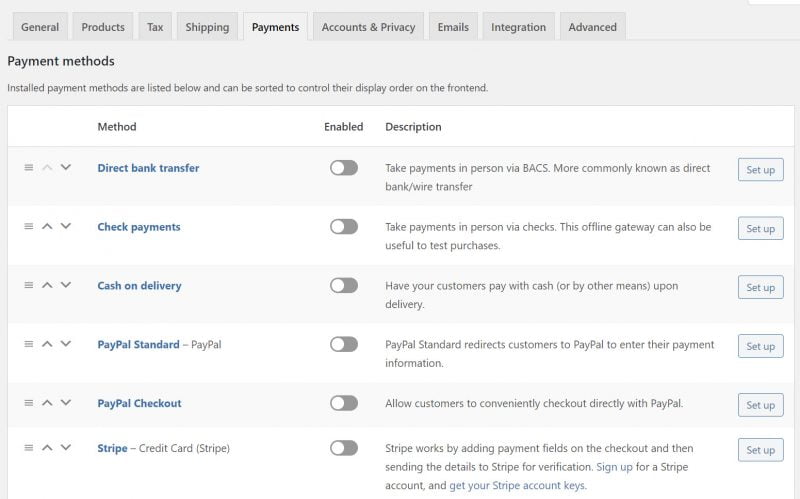Click drag handle icon for Direct bank transfer
800x499 pixels.
point(29,168)
